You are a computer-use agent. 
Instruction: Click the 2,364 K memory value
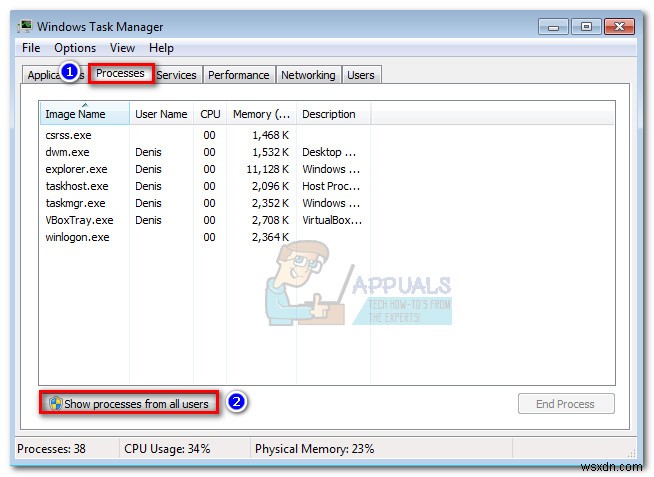click(x=271, y=237)
